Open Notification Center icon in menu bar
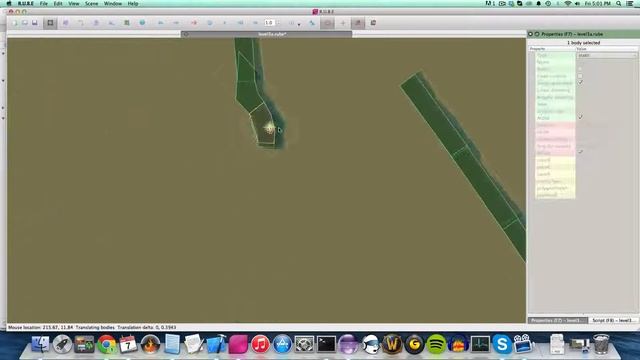 [x=630, y=3]
